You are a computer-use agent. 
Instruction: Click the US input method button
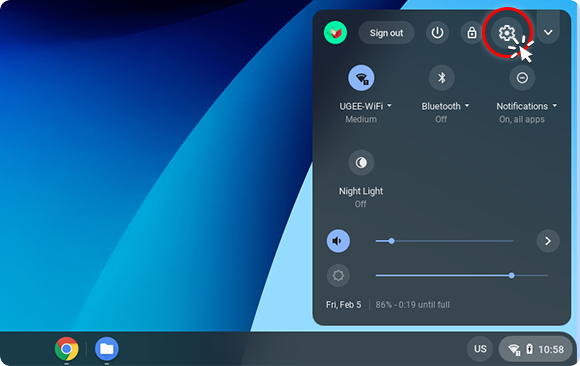pyautogui.click(x=480, y=349)
